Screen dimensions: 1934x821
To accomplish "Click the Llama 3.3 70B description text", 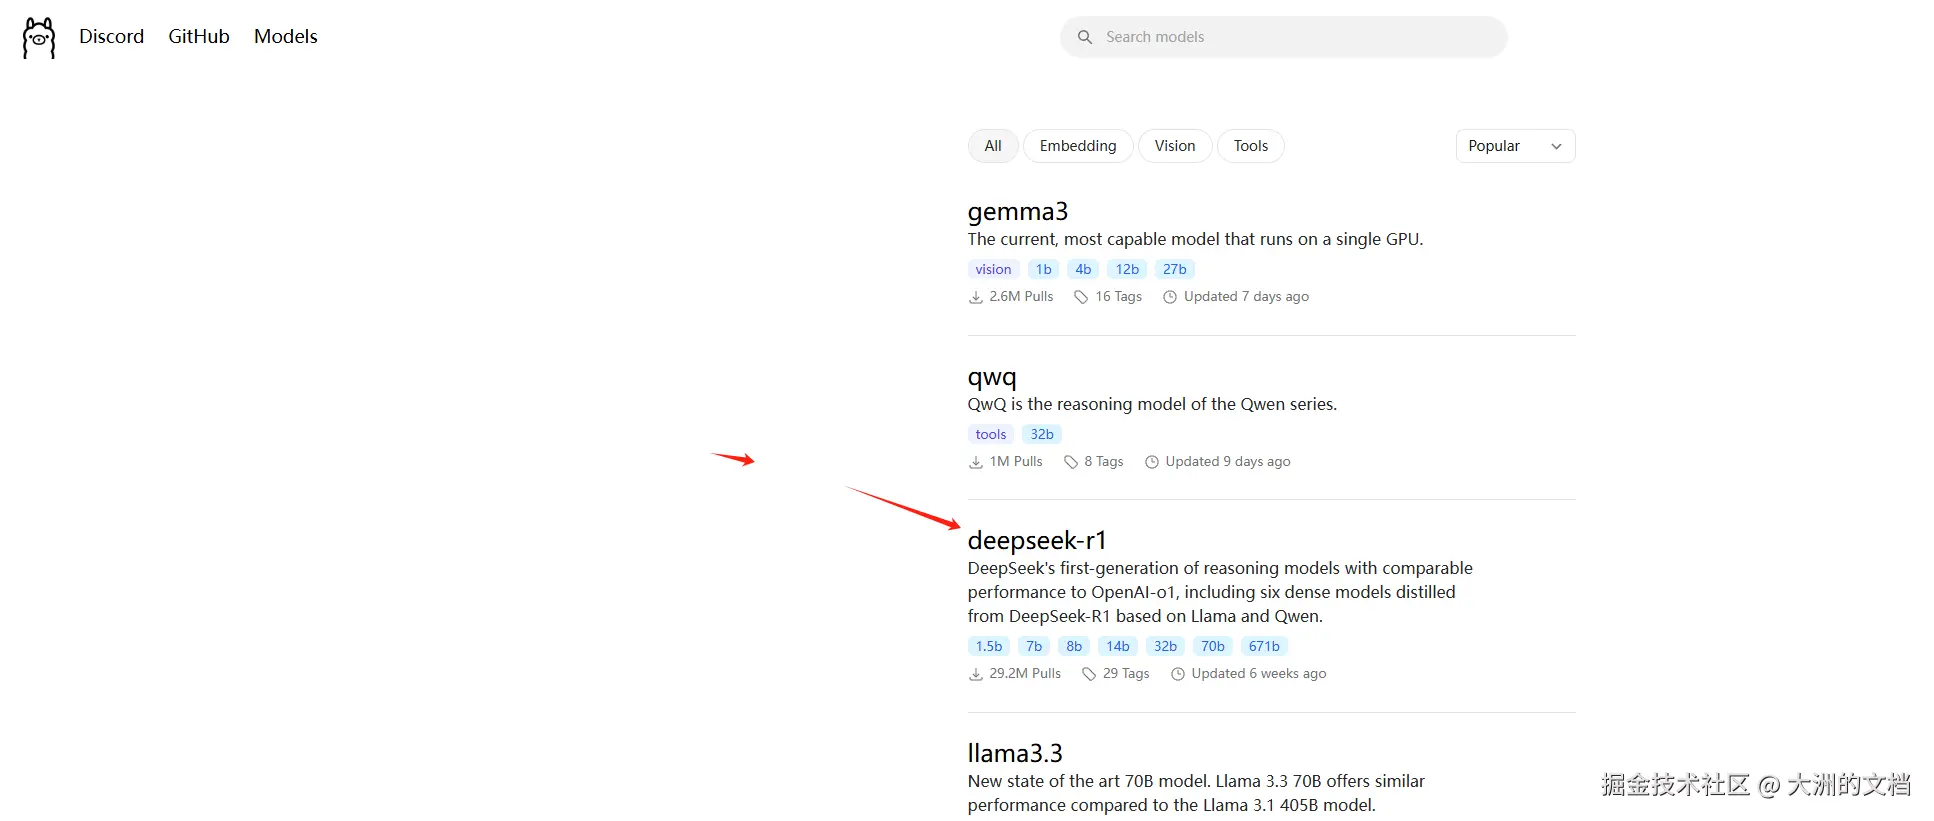I will 1196,793.
